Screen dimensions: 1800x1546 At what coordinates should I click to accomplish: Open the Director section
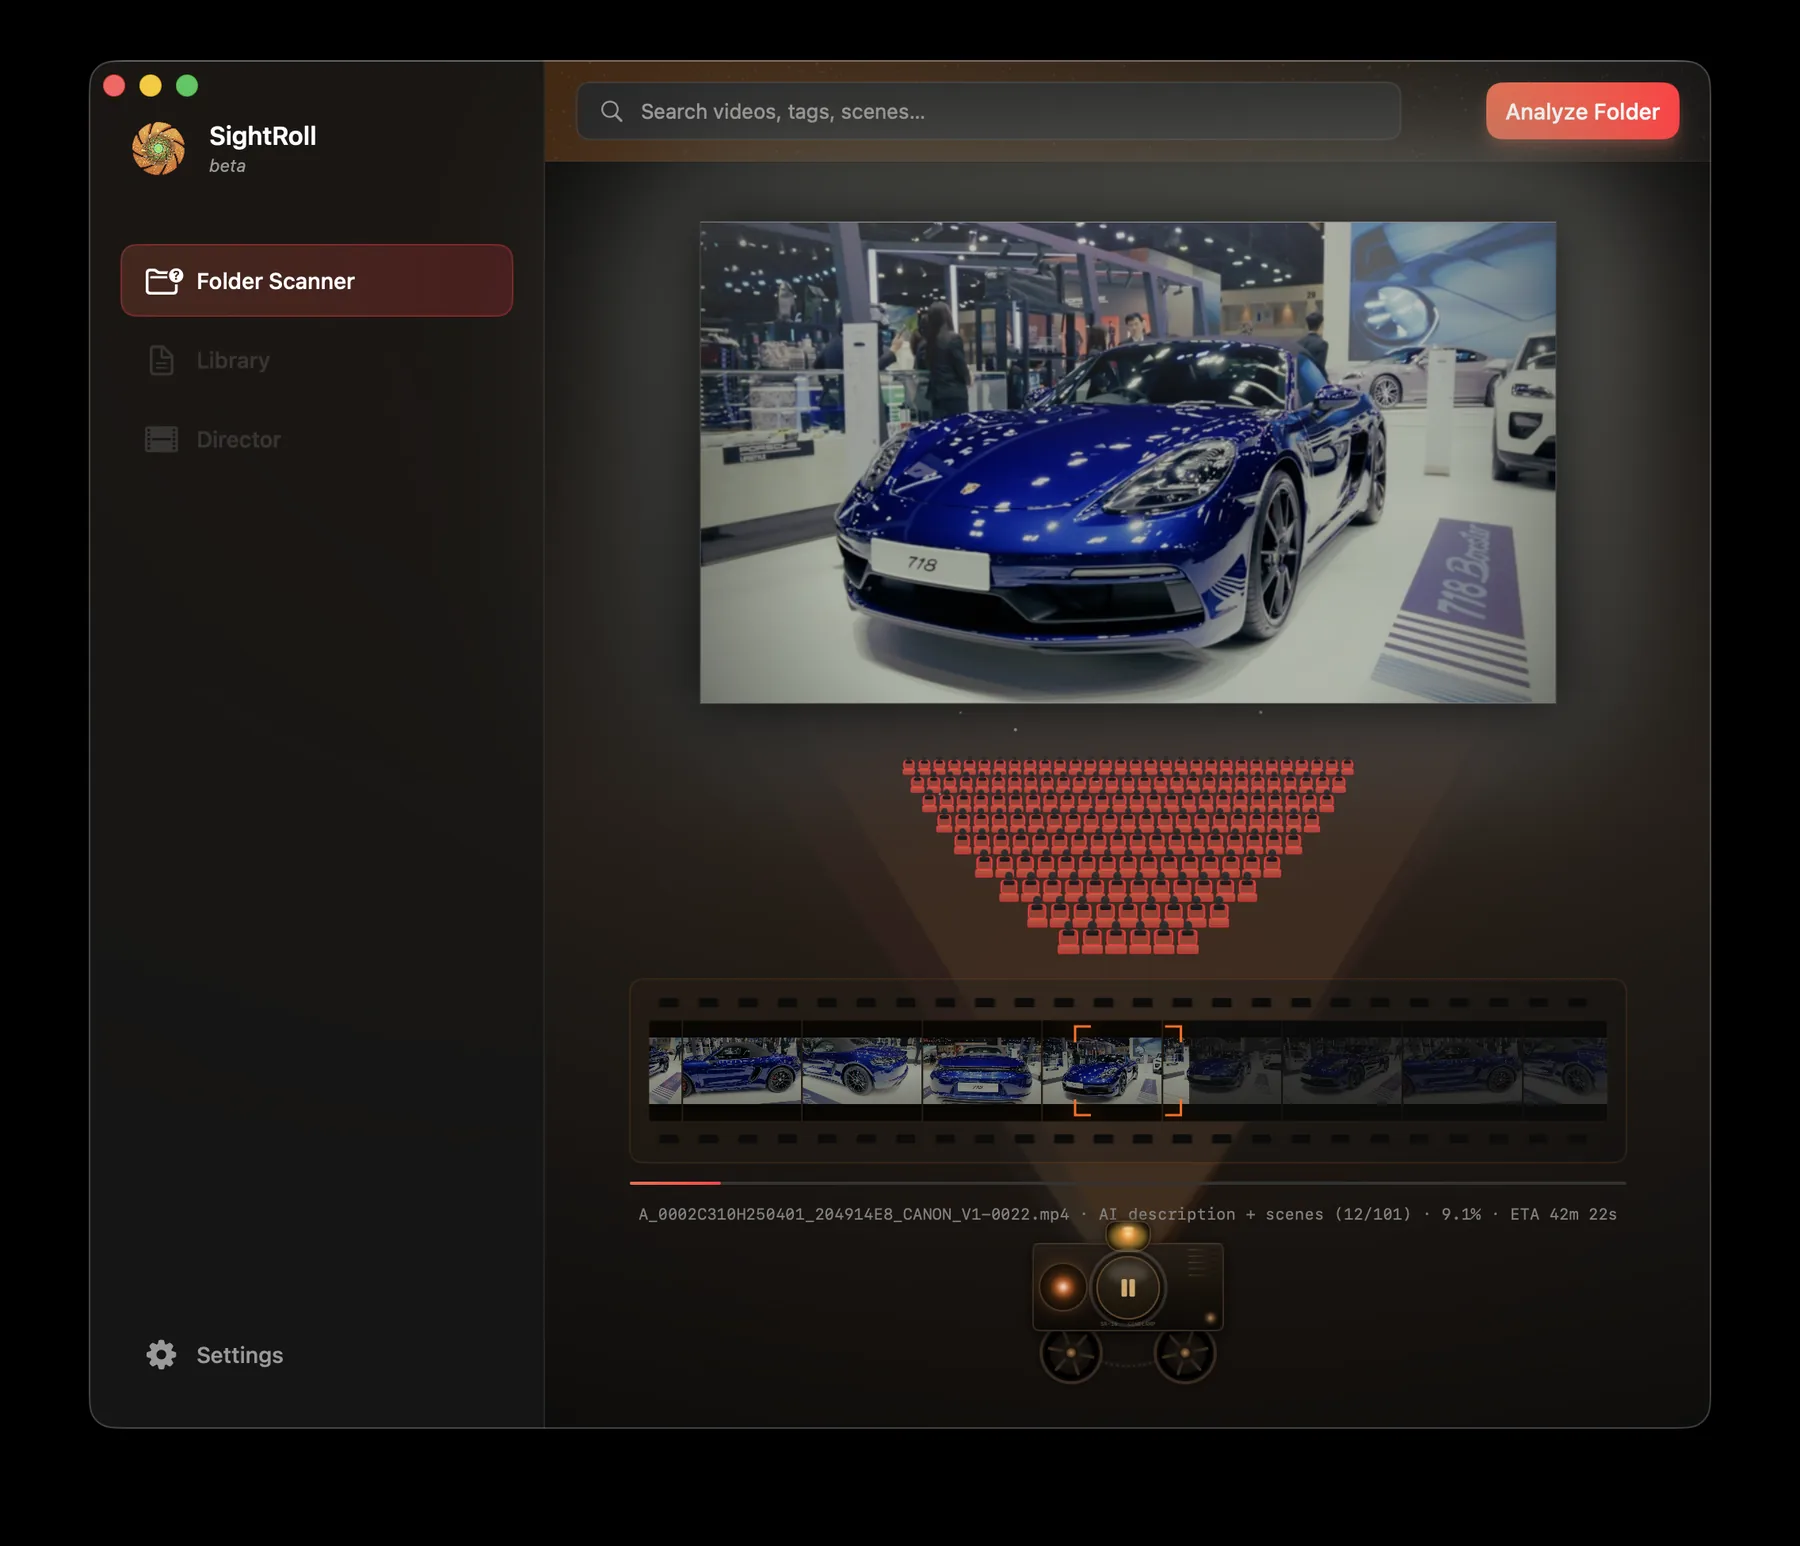tap(316, 439)
